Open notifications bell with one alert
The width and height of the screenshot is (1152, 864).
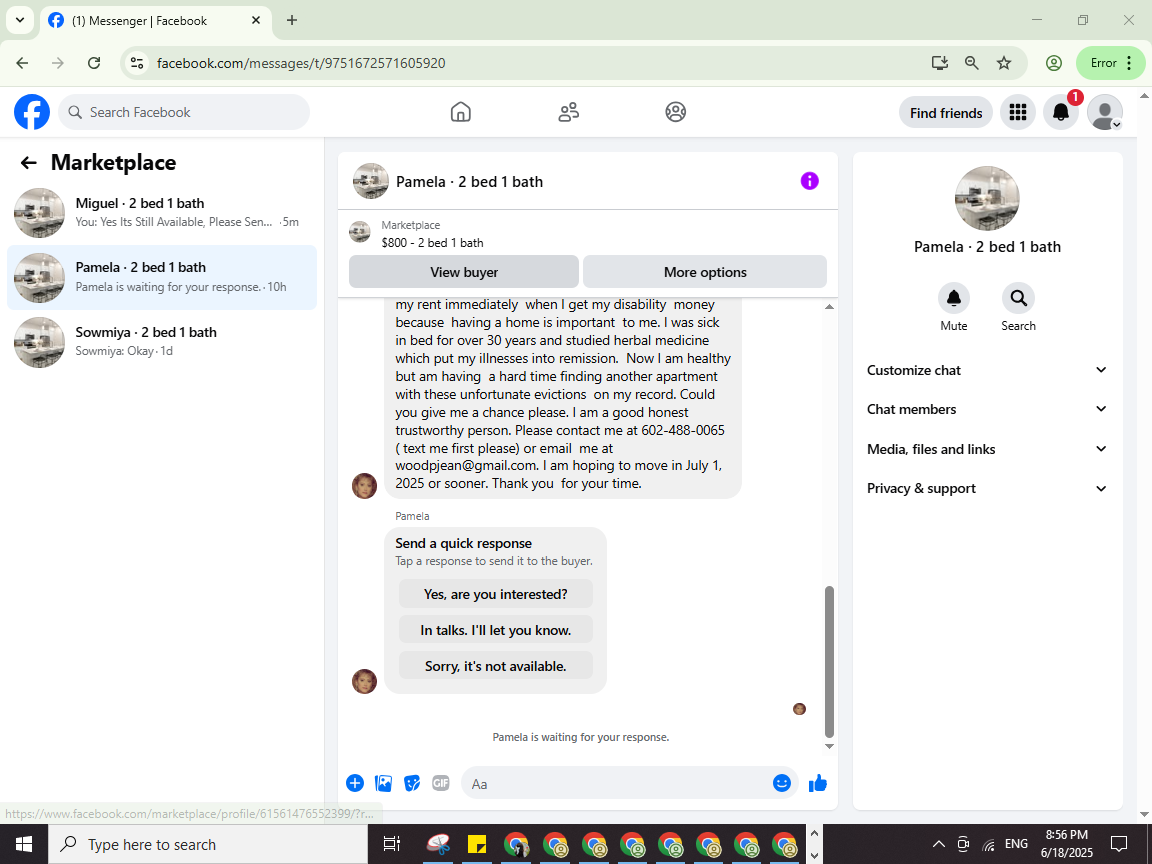(x=1061, y=112)
